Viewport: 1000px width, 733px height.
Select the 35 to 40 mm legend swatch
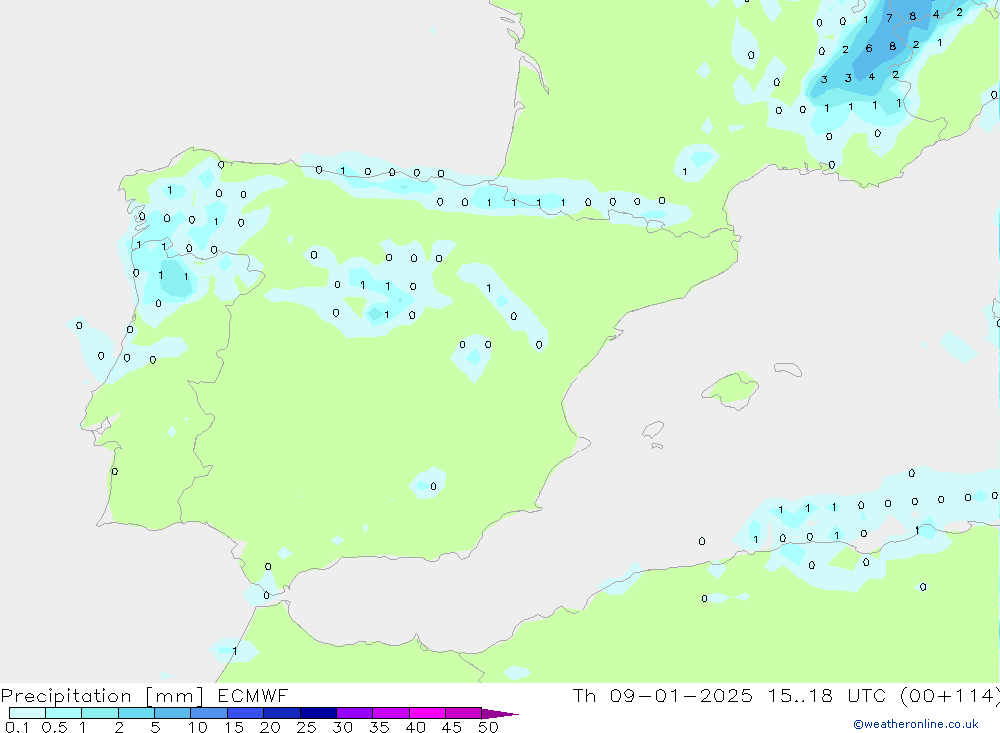[x=390, y=713]
